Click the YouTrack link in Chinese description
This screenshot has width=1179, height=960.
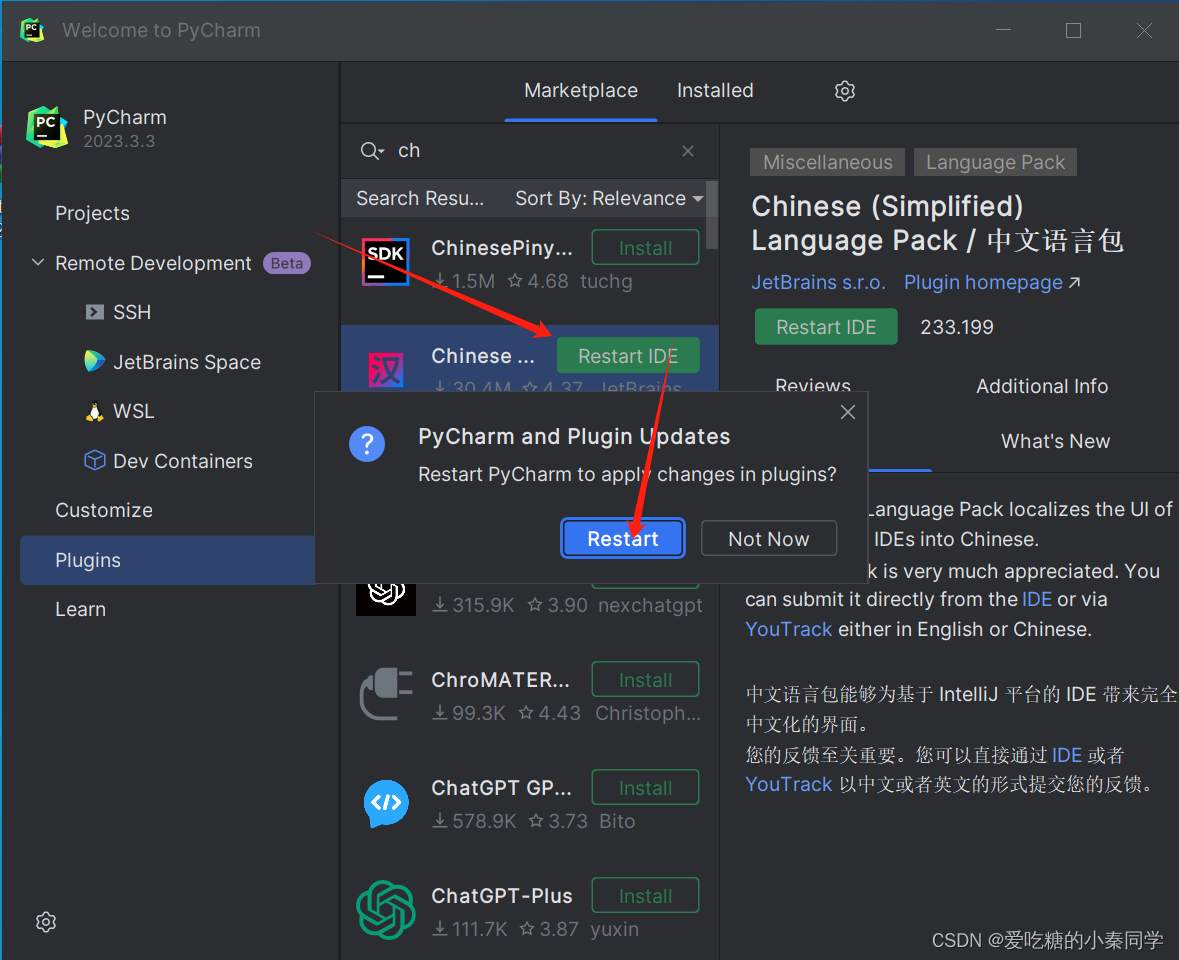pyautogui.click(x=788, y=784)
